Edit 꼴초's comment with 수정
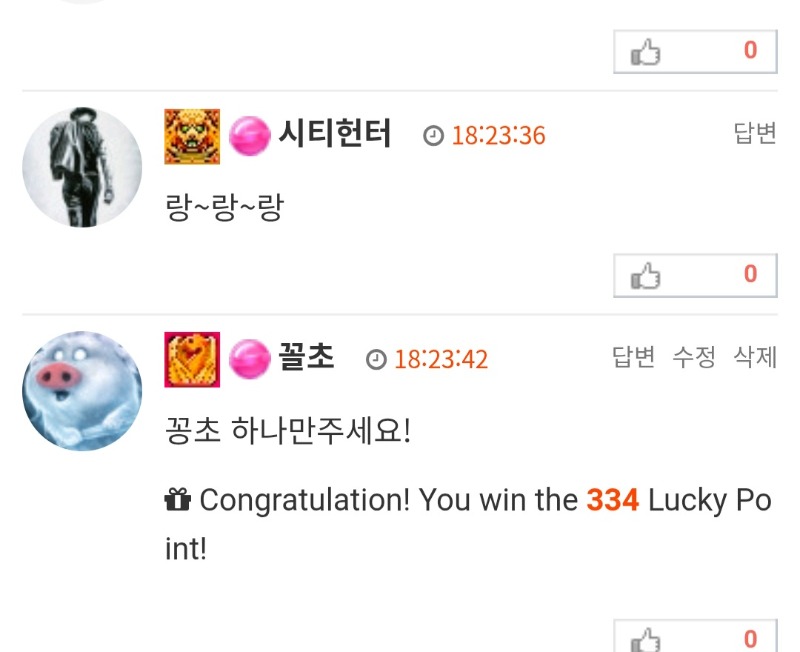Image resolution: width=800 pixels, height=652 pixels. [x=694, y=357]
